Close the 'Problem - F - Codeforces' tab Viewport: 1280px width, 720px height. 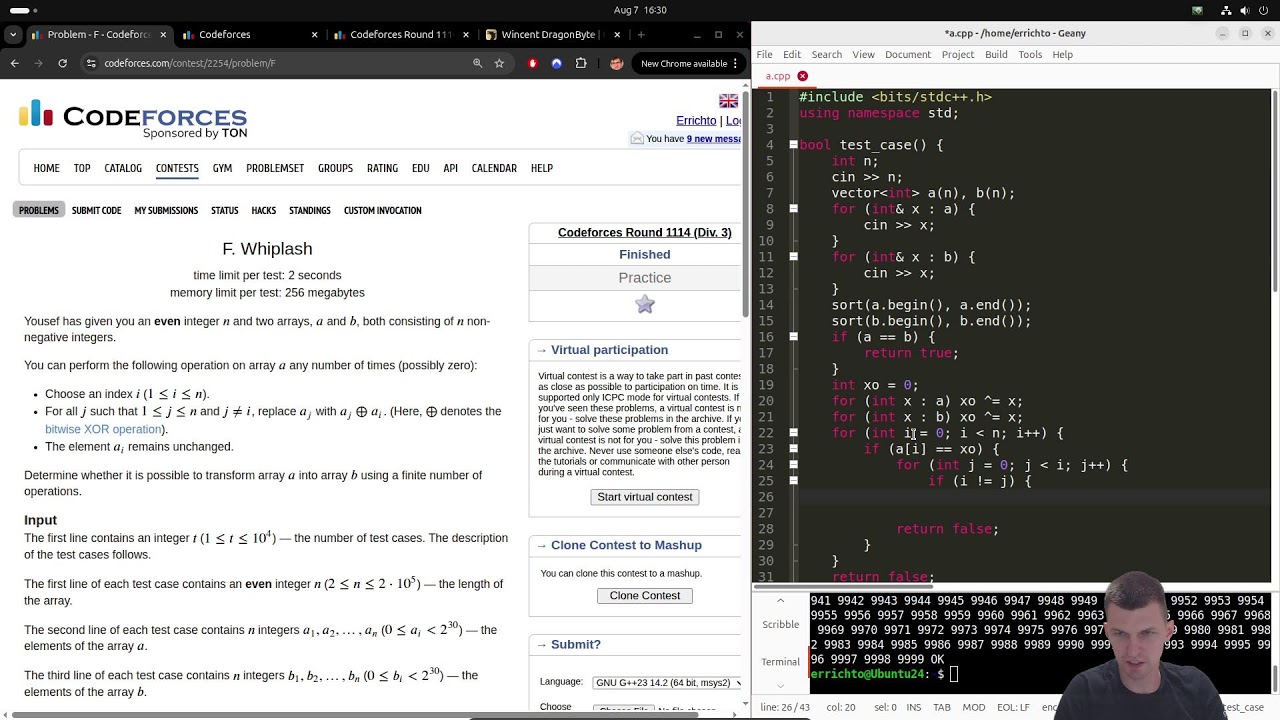point(163,34)
